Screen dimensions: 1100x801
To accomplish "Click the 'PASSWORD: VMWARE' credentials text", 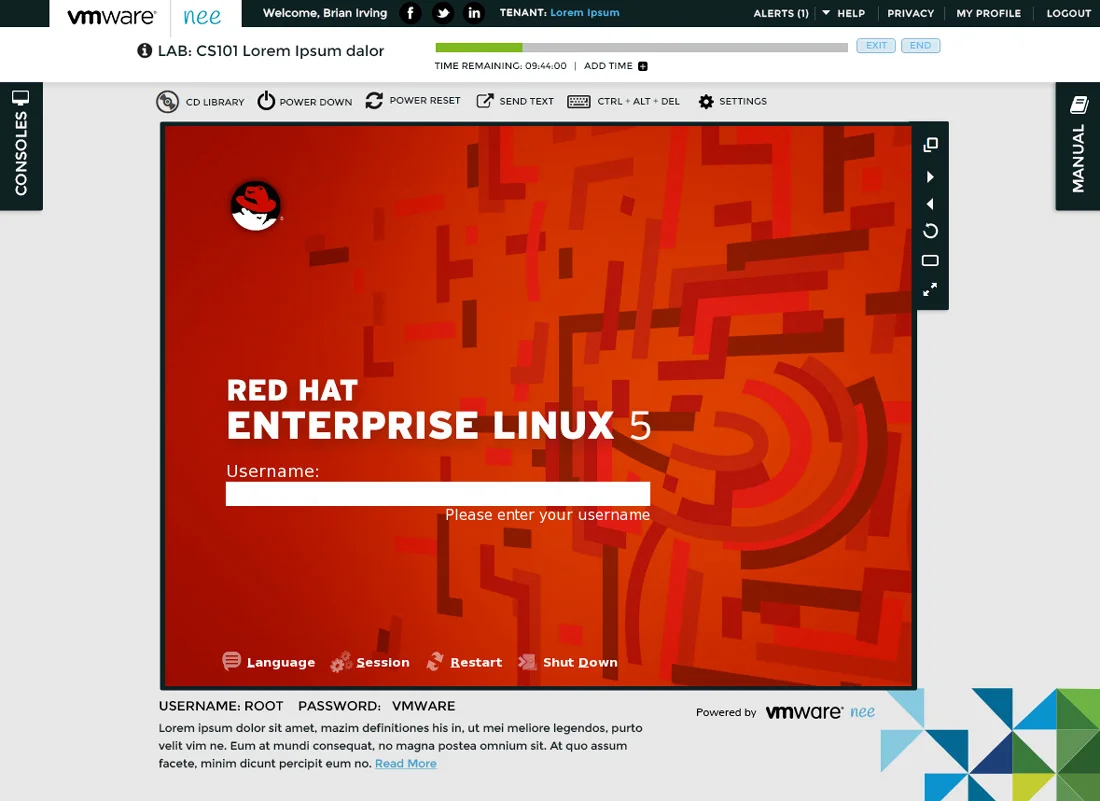I will (x=377, y=706).
